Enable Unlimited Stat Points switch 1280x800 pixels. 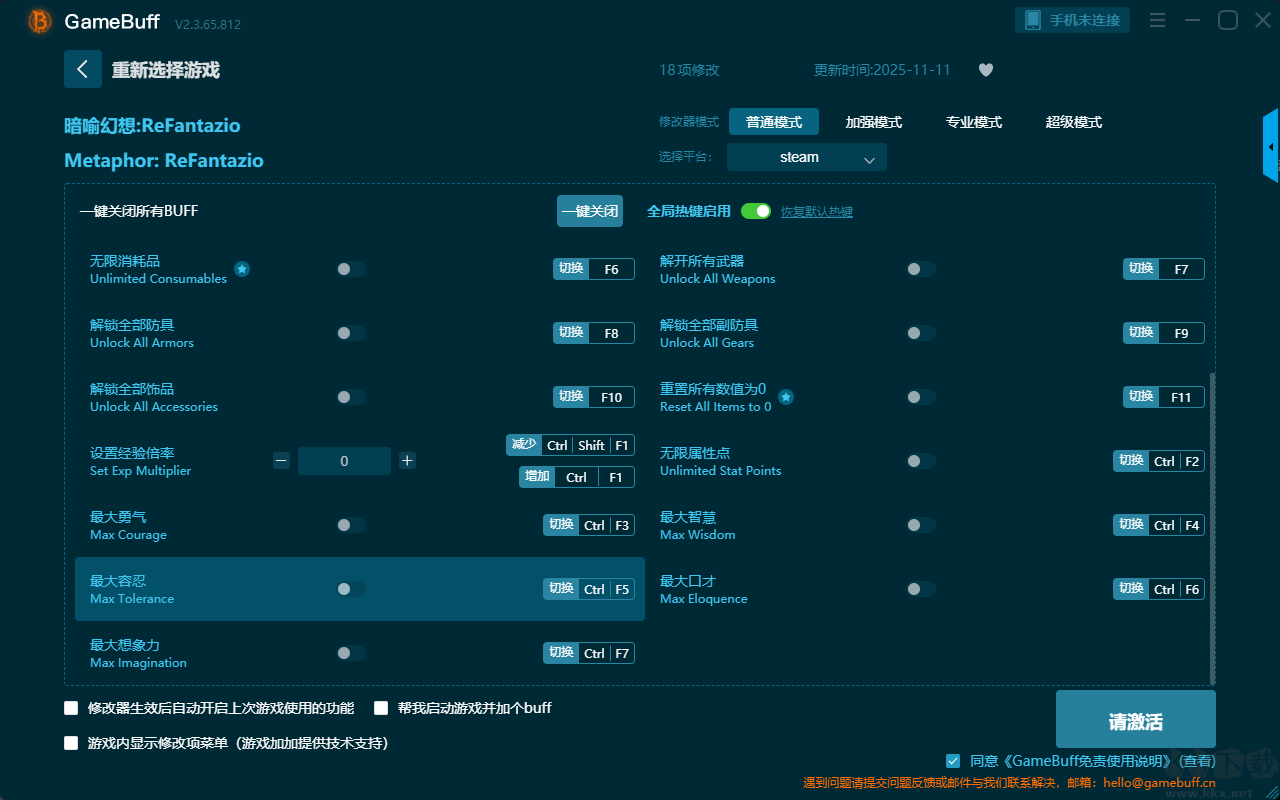tap(921, 461)
